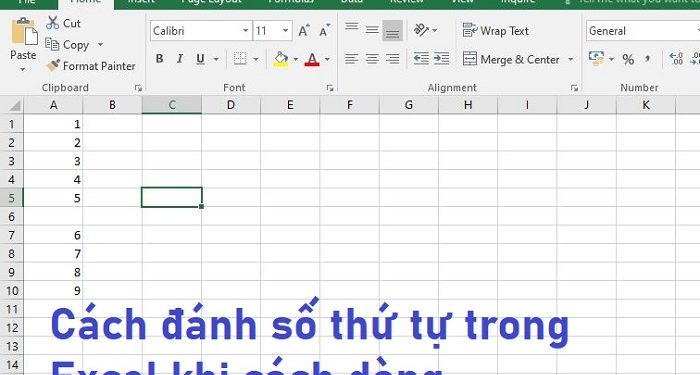
Task: Open the Copy dropdown arrow
Action: (x=100, y=45)
